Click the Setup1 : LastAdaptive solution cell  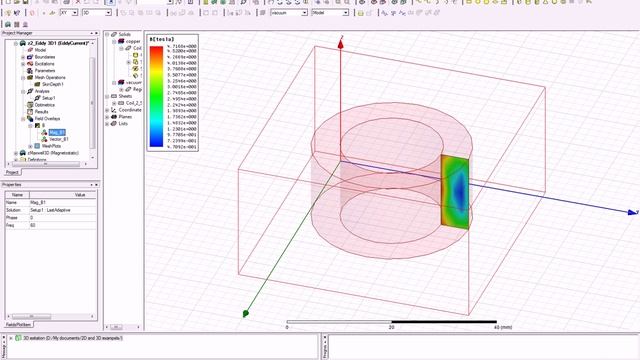[63, 210]
